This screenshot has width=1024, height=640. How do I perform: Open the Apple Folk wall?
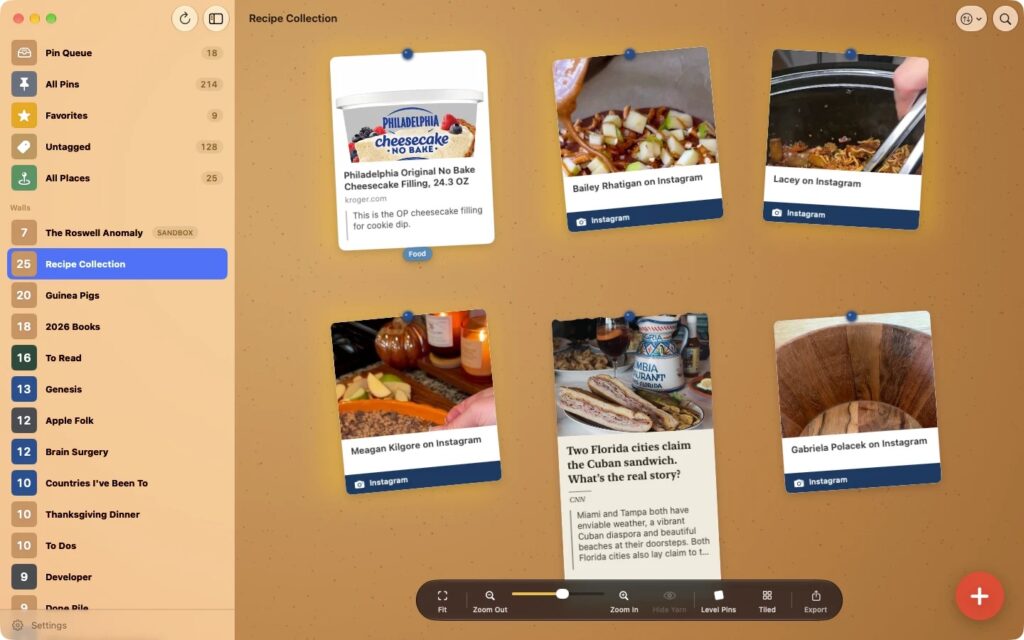[118, 421]
